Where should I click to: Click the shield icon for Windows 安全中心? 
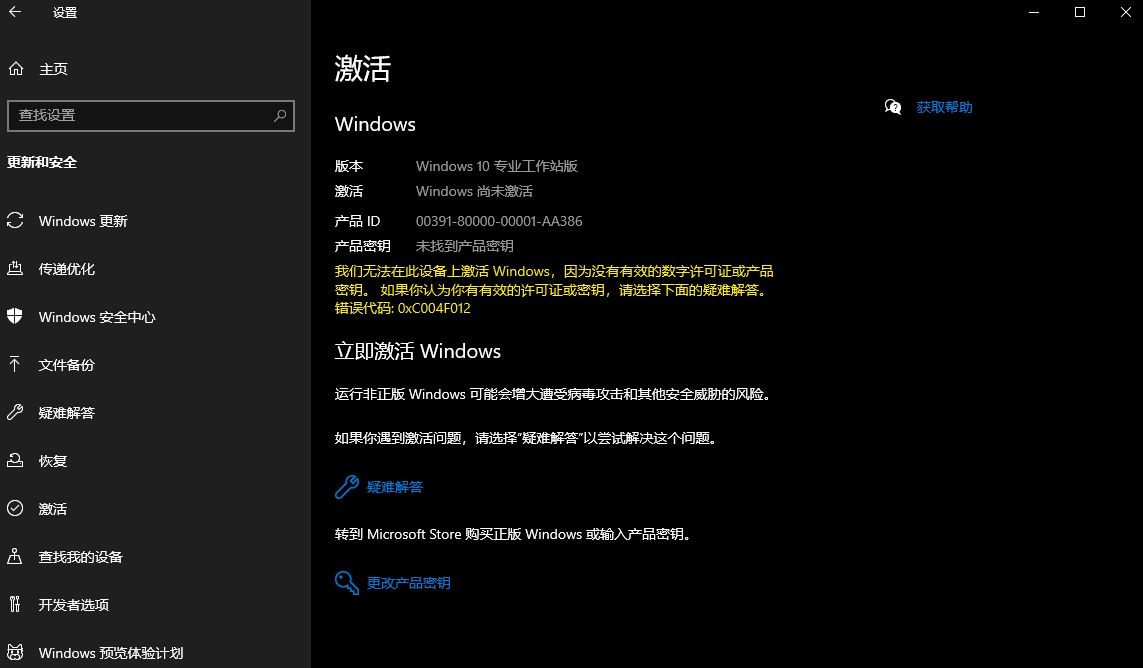15,316
